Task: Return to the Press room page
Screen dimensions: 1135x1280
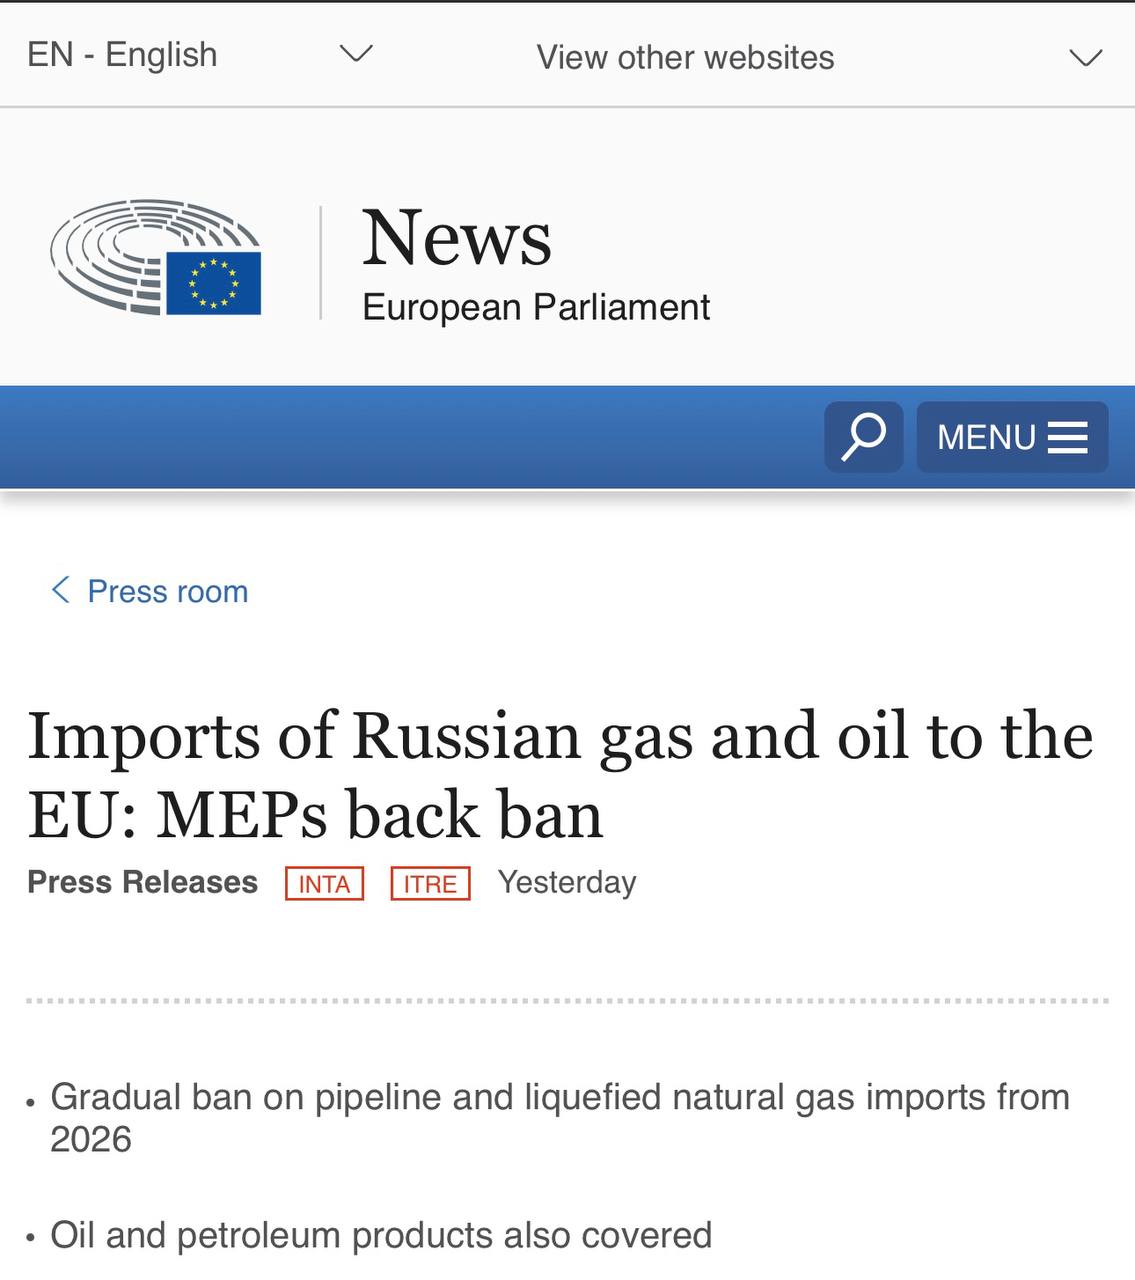Action: pos(167,591)
